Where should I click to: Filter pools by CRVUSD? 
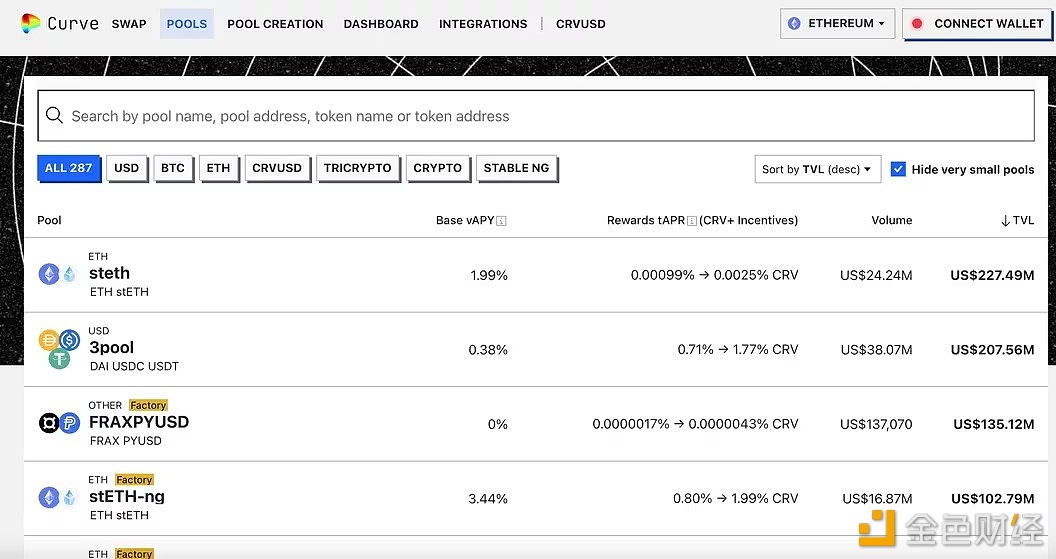click(277, 168)
